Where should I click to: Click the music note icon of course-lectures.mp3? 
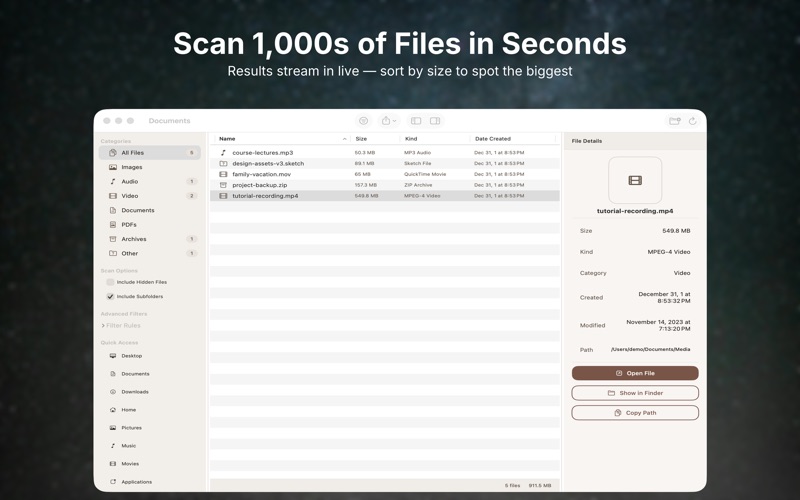coord(223,153)
